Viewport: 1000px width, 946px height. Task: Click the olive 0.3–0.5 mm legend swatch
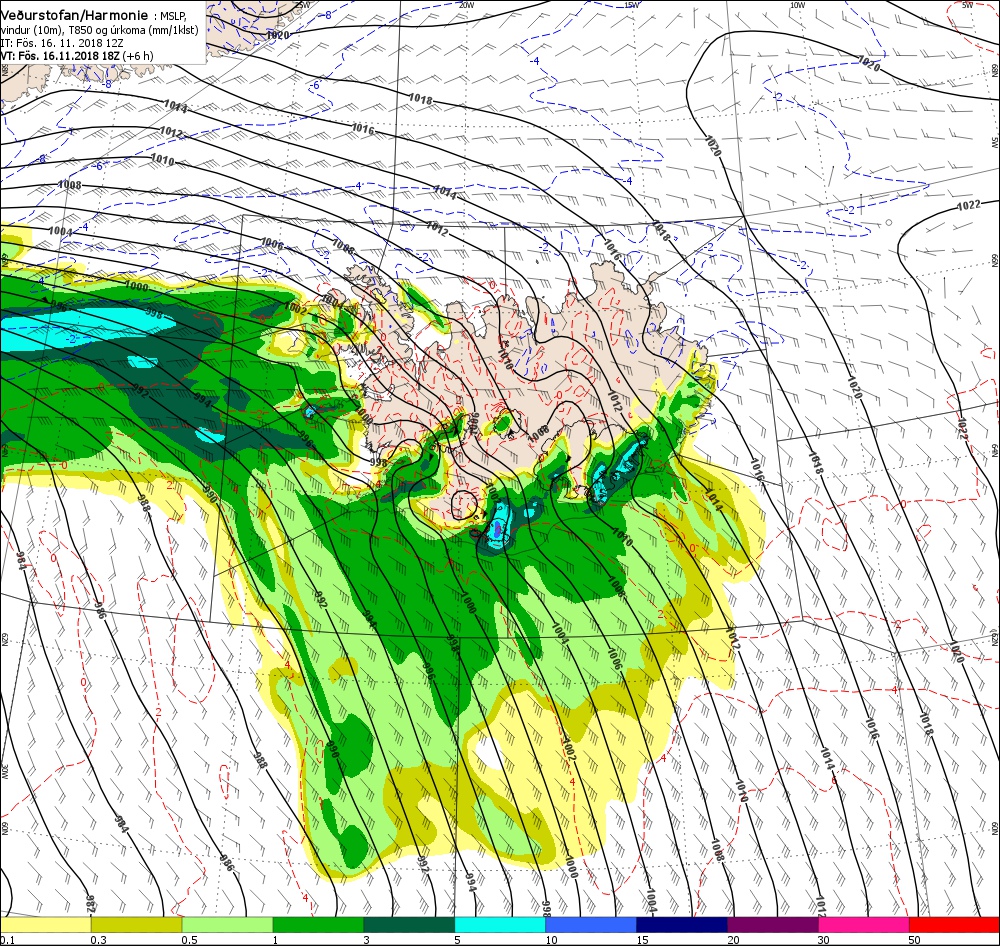point(136,925)
